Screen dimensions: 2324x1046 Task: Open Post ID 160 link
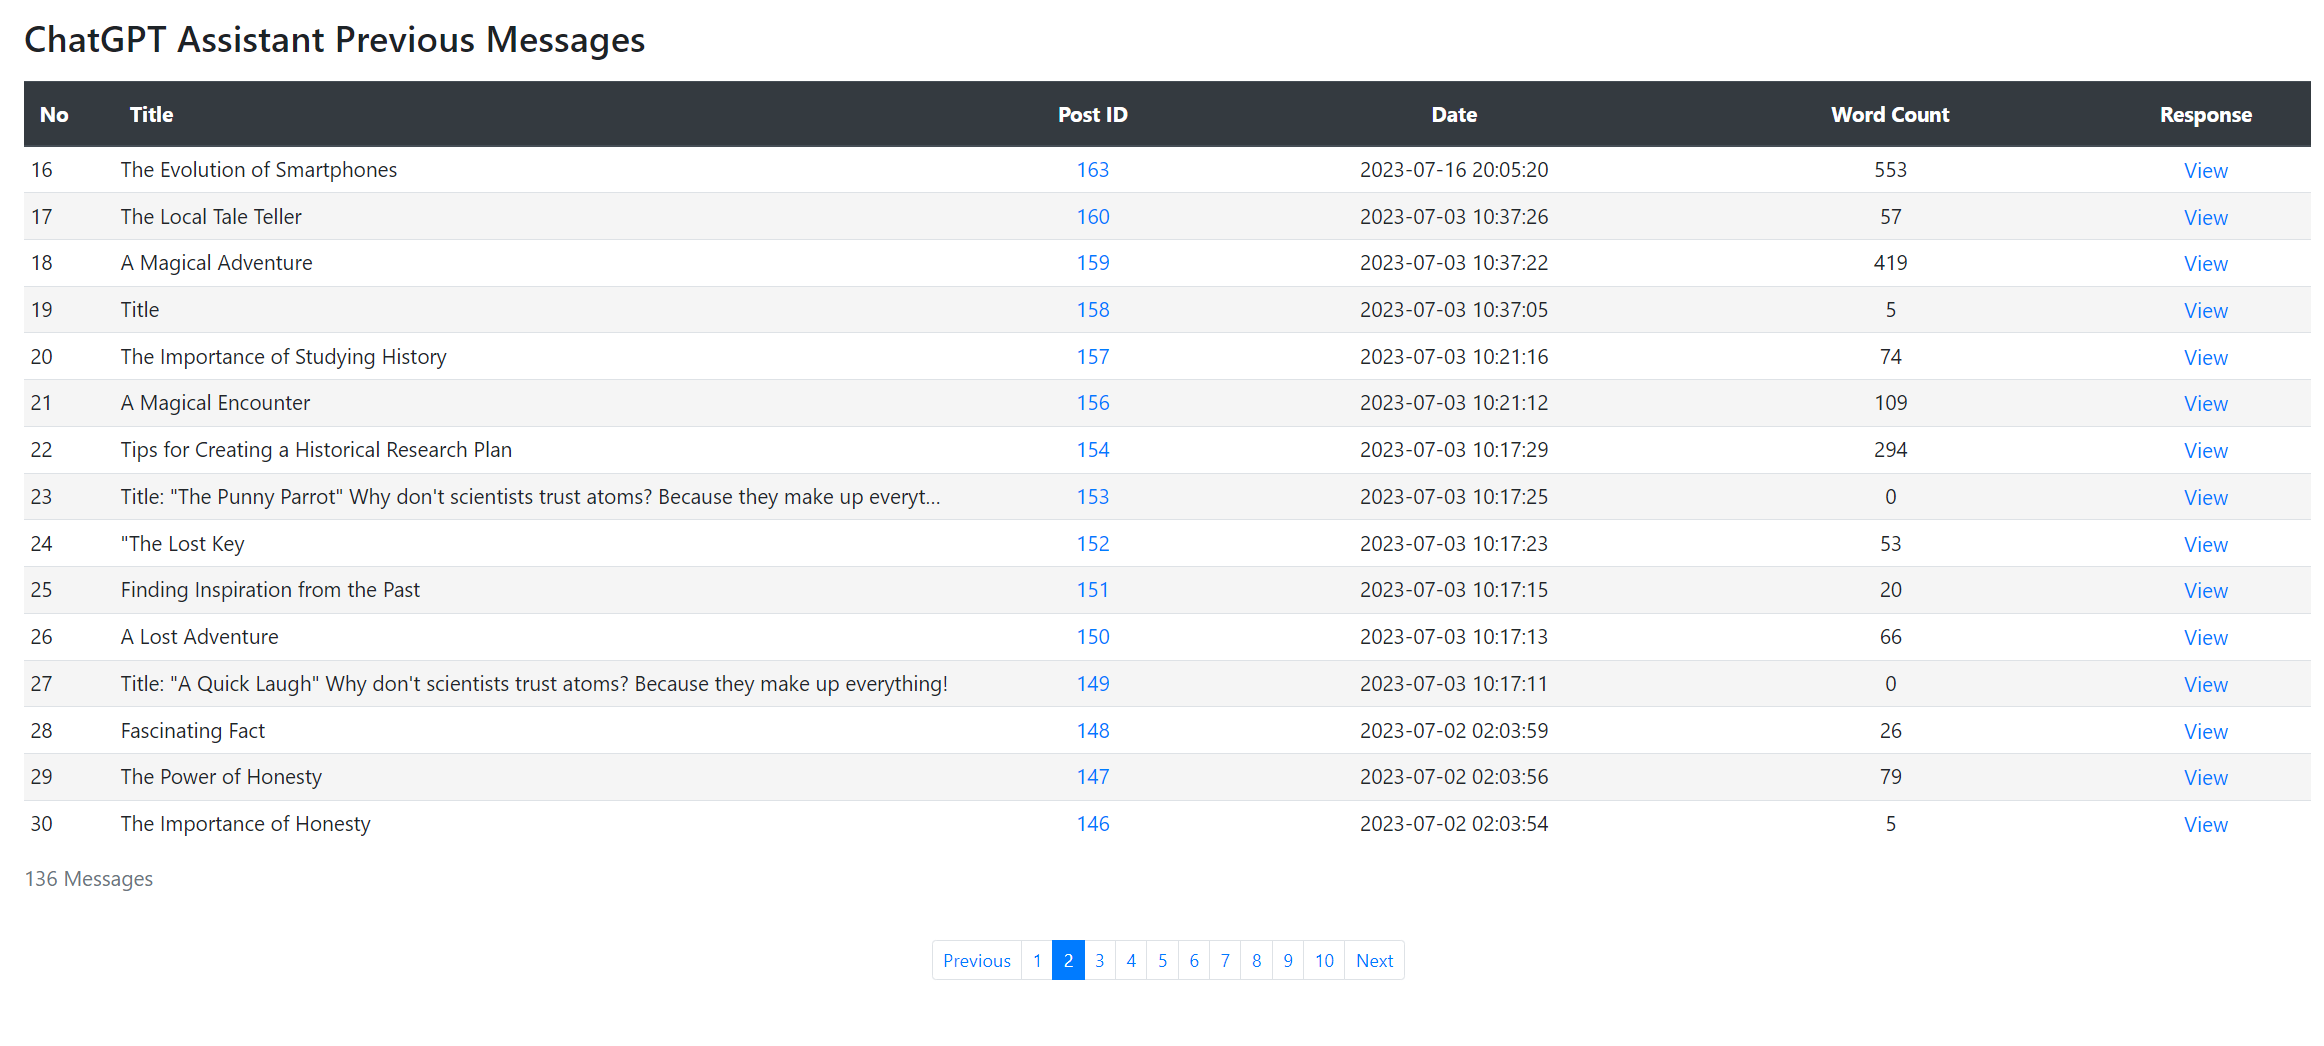click(x=1092, y=217)
